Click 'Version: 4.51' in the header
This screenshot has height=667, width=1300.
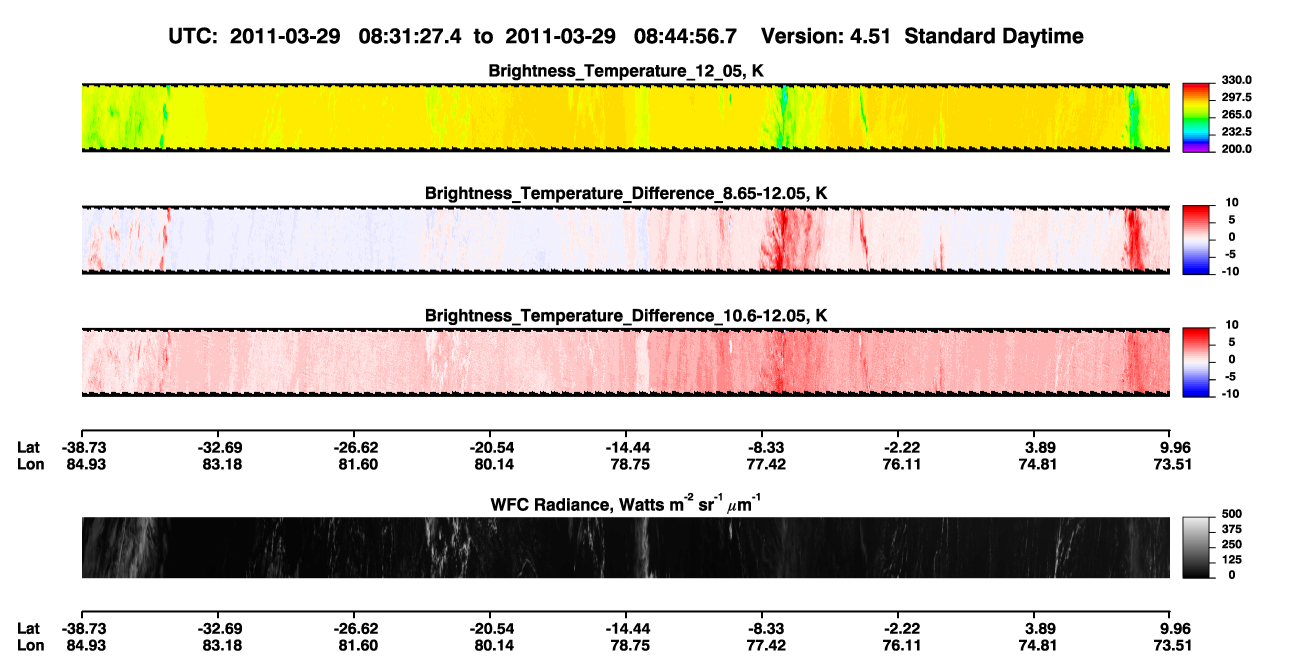(827, 36)
